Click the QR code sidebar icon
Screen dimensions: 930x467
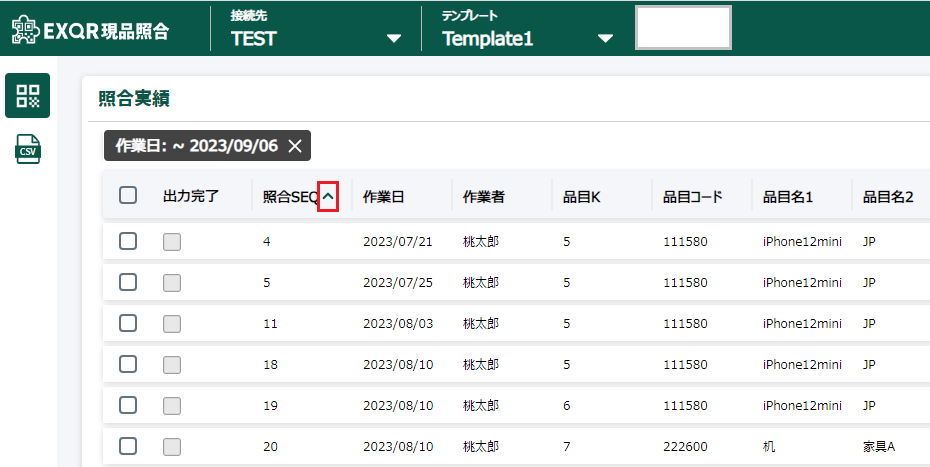click(28, 96)
